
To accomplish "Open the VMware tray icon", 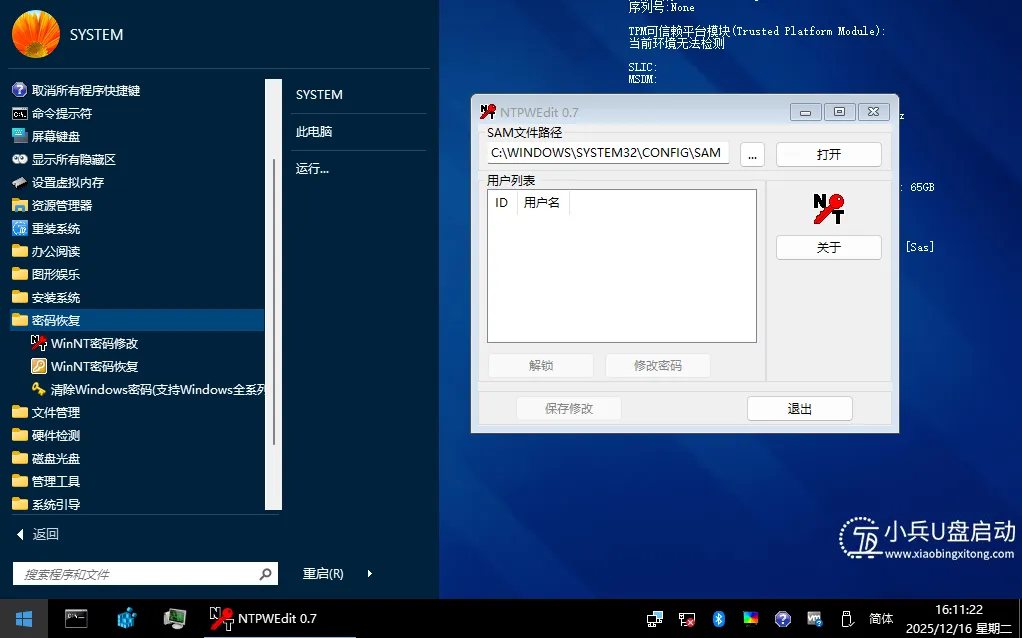I will click(814, 618).
